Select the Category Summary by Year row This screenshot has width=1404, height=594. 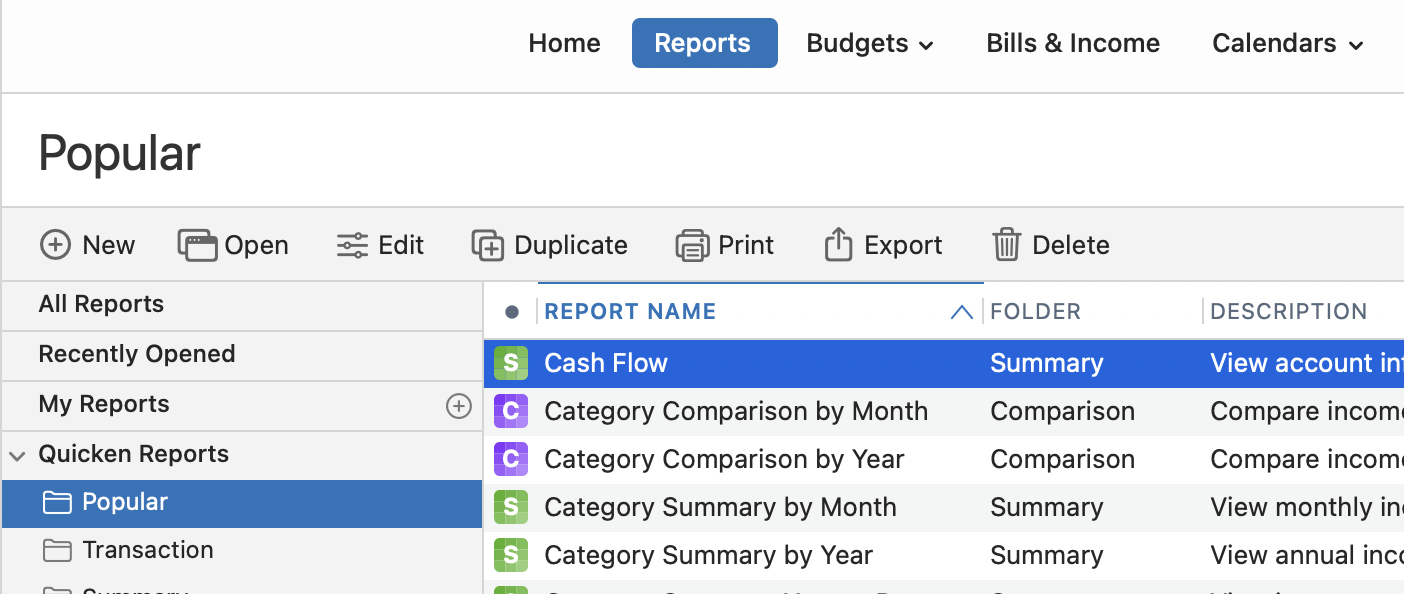coord(708,555)
